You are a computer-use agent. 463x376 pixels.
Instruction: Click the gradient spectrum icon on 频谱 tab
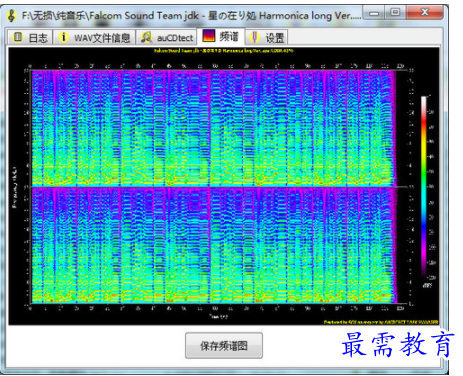[208, 35]
